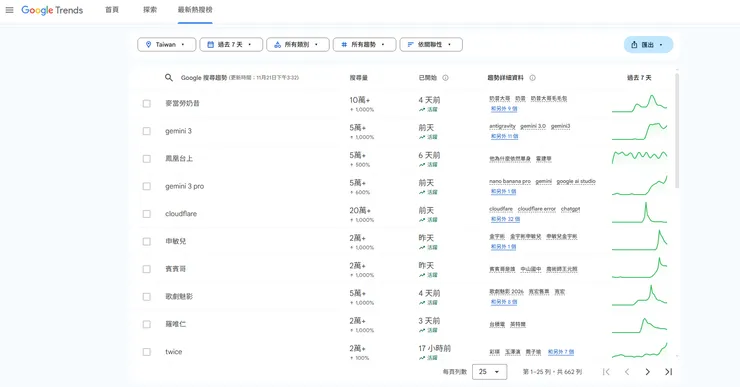Click the google ai studio related query

click(576, 181)
